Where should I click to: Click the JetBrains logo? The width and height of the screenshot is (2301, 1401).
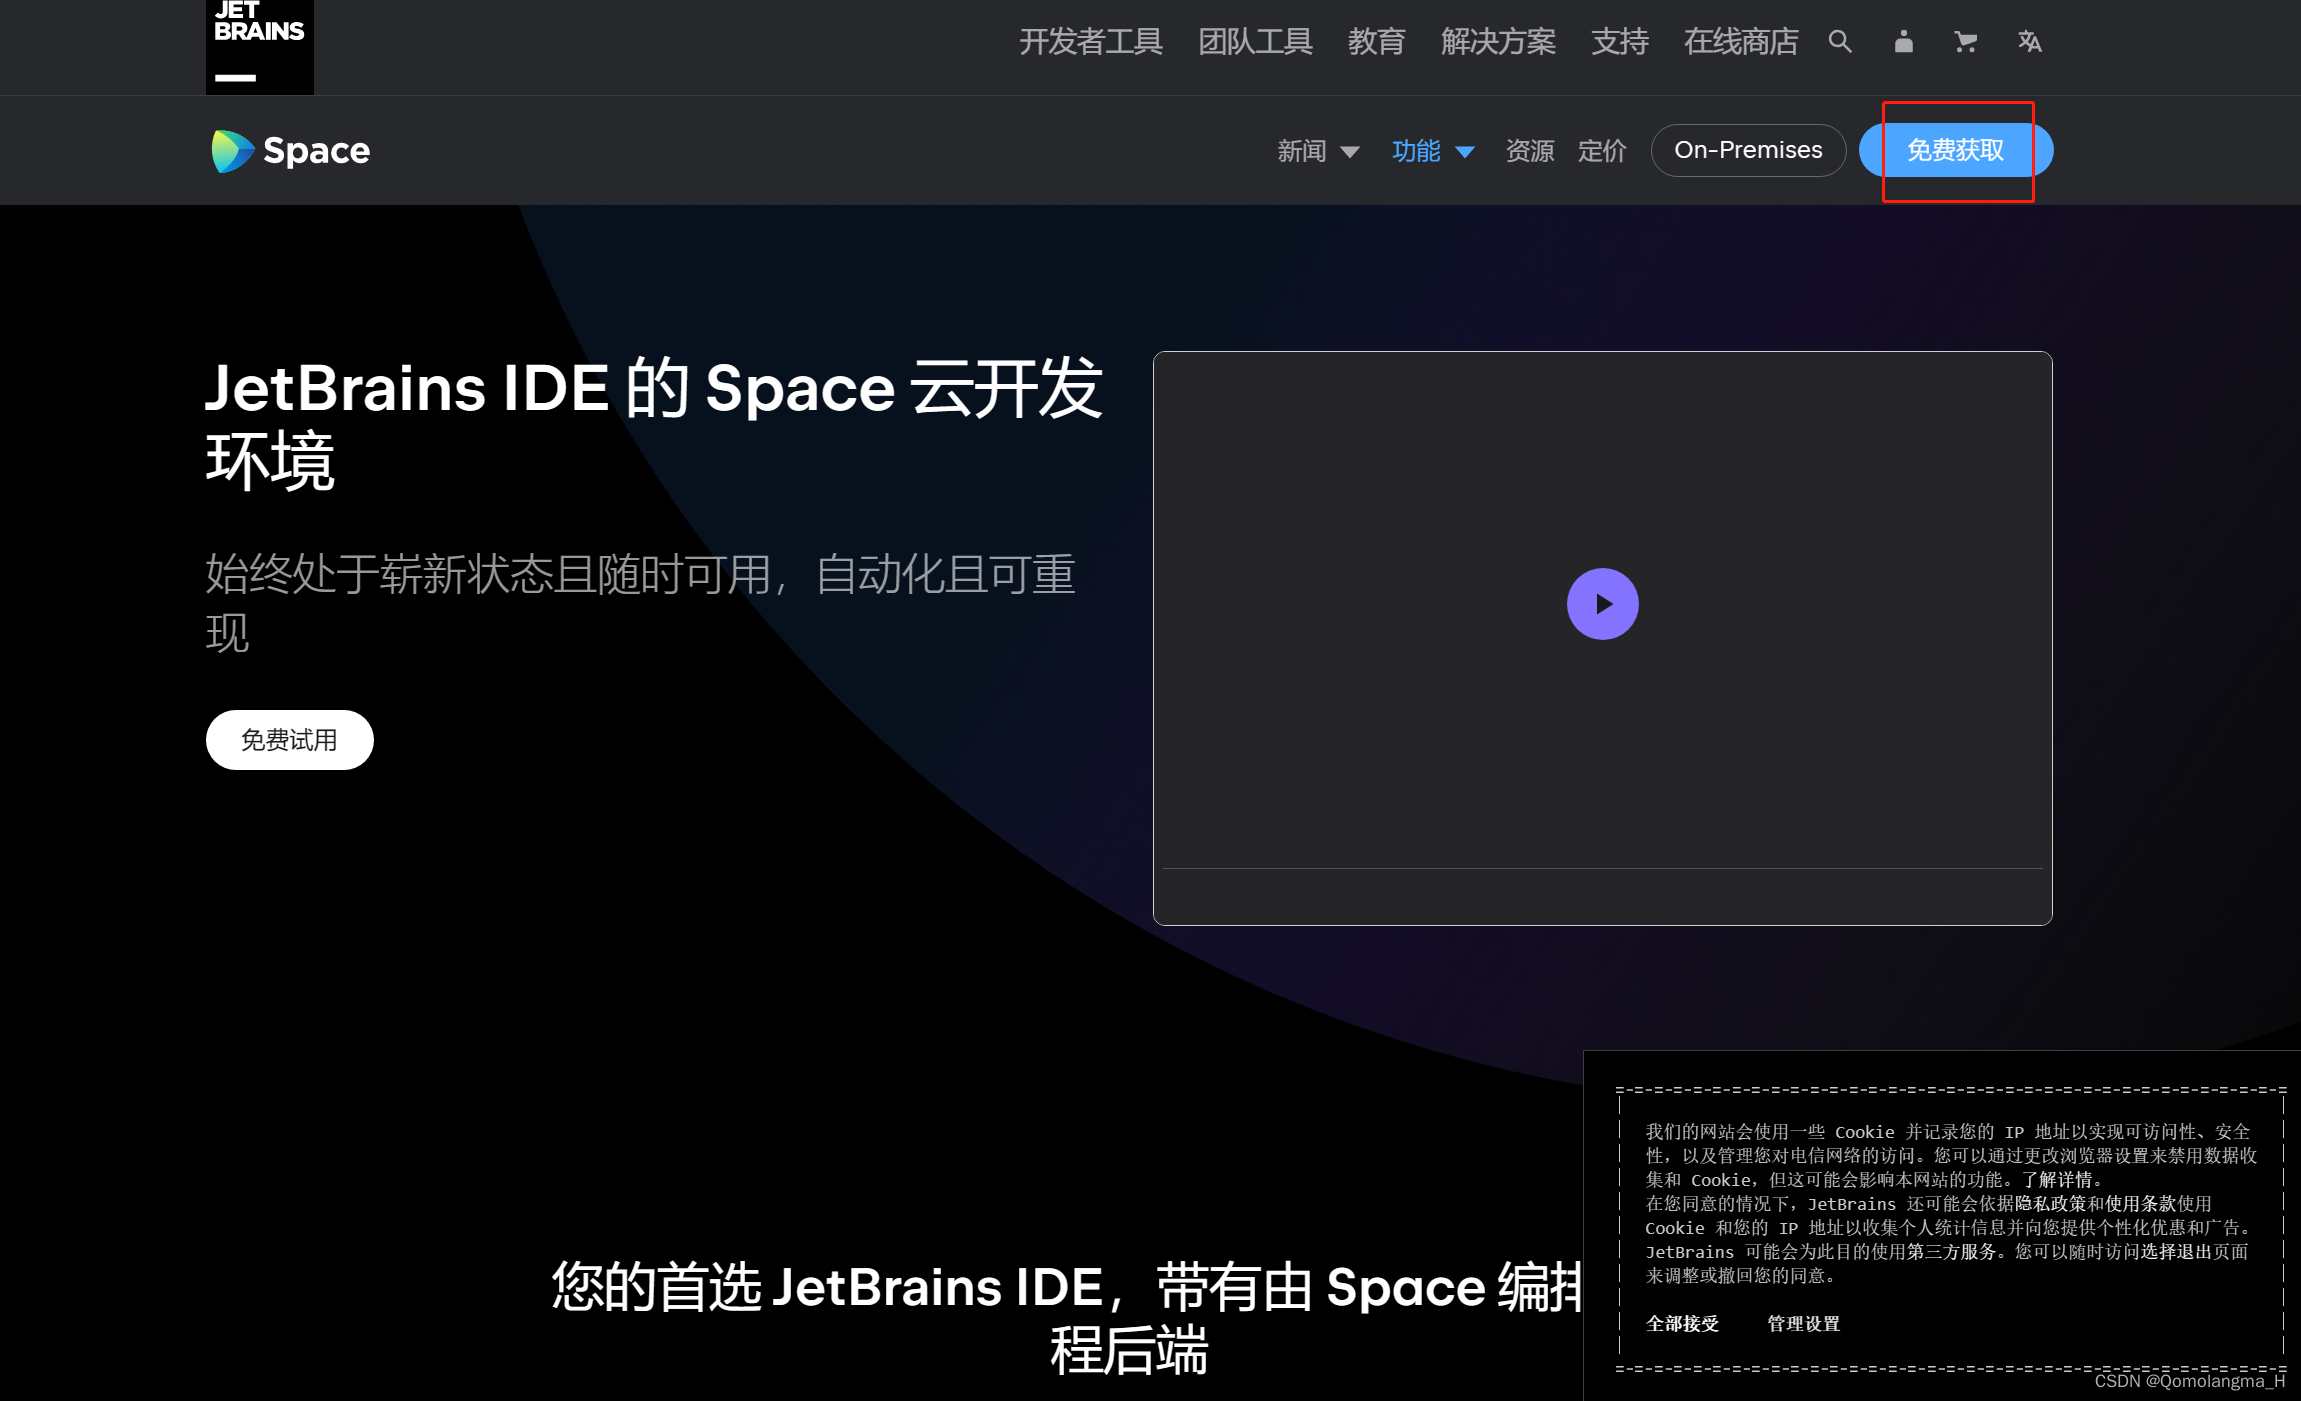(x=258, y=40)
